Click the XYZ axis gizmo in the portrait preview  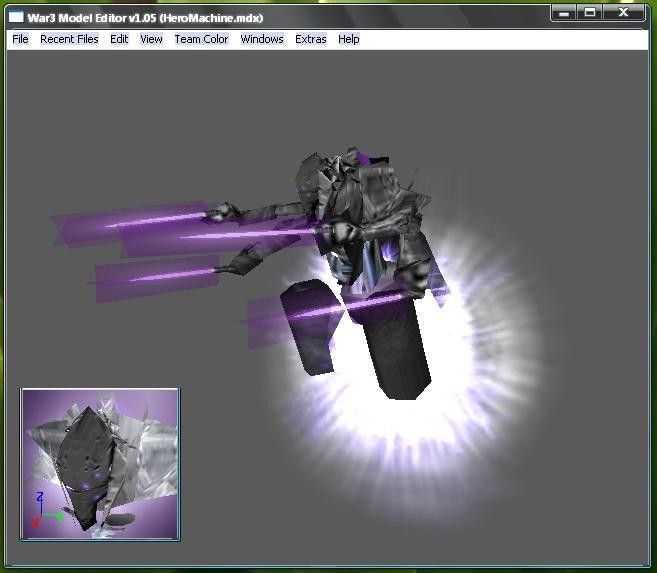[x=45, y=511]
